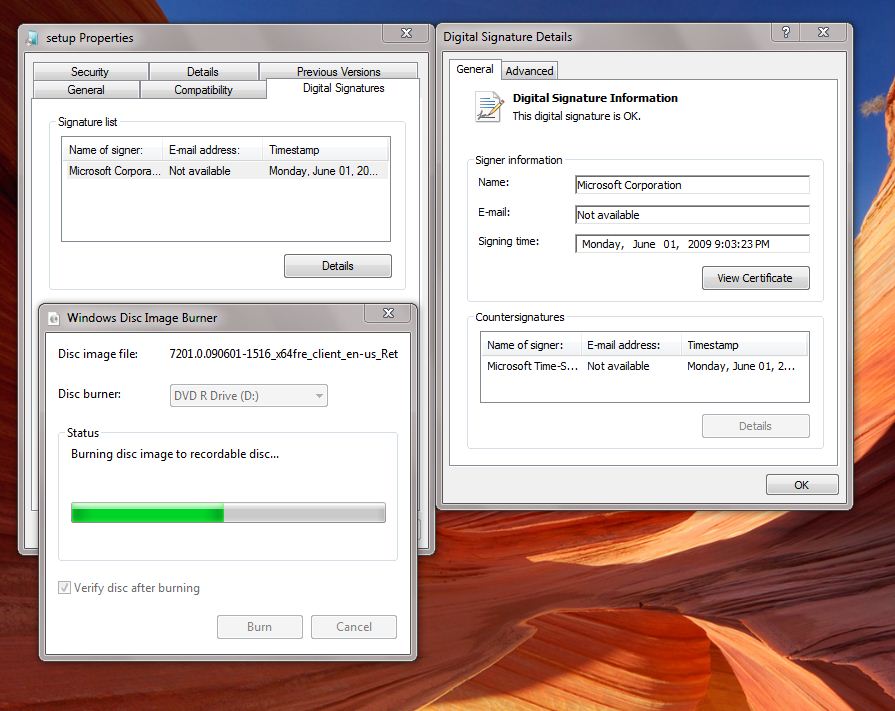Click Burning disc image to recordable disc status
Screen dimensions: 895x711
tap(175, 454)
